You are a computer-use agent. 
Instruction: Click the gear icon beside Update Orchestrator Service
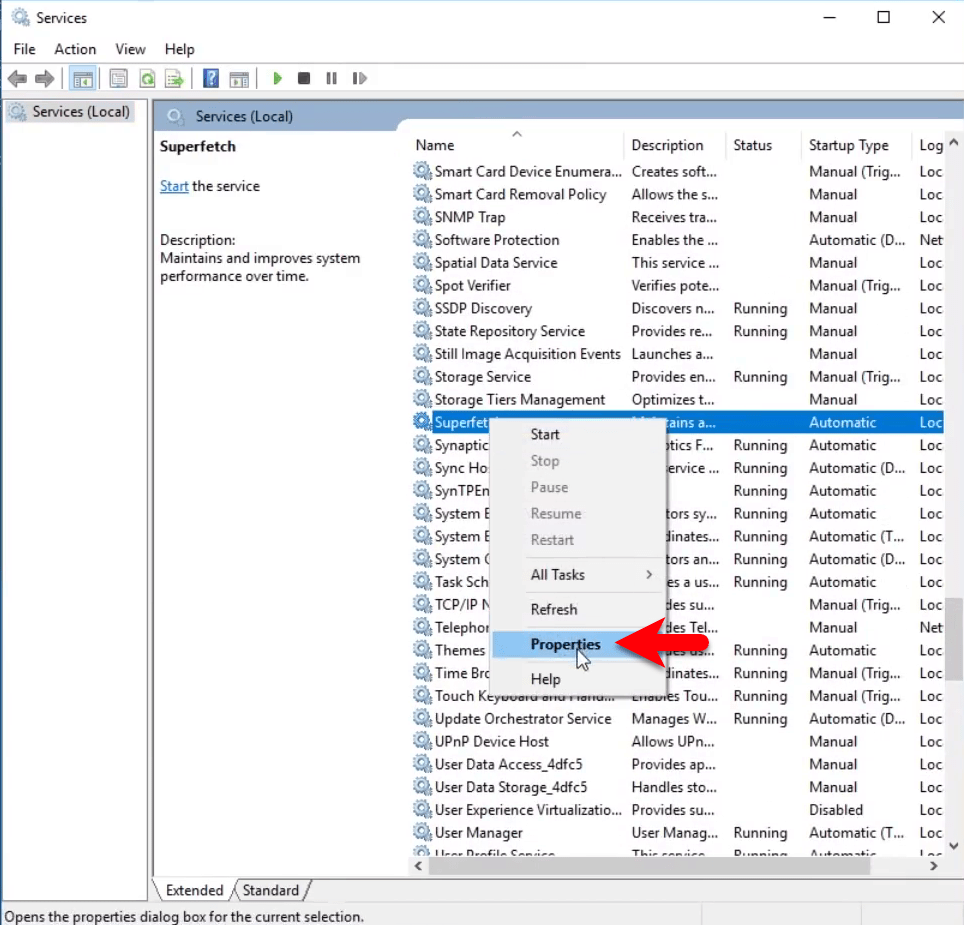[x=422, y=718]
